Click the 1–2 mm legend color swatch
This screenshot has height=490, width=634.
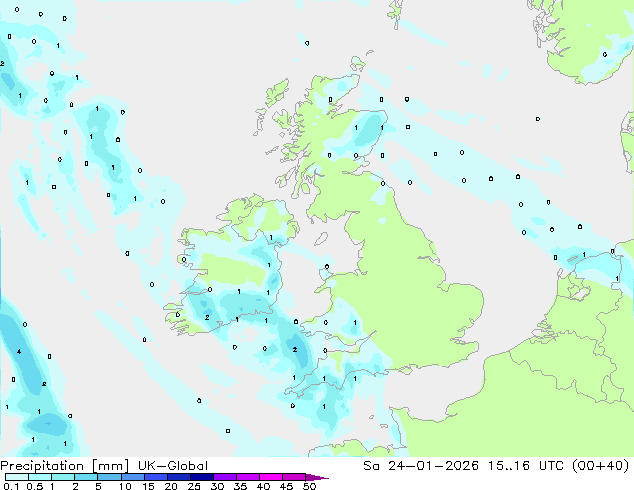pos(63,477)
